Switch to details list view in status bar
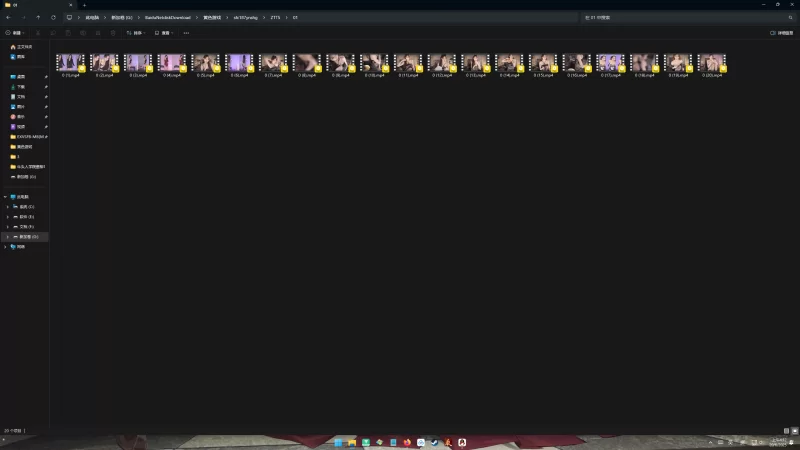 [786, 430]
